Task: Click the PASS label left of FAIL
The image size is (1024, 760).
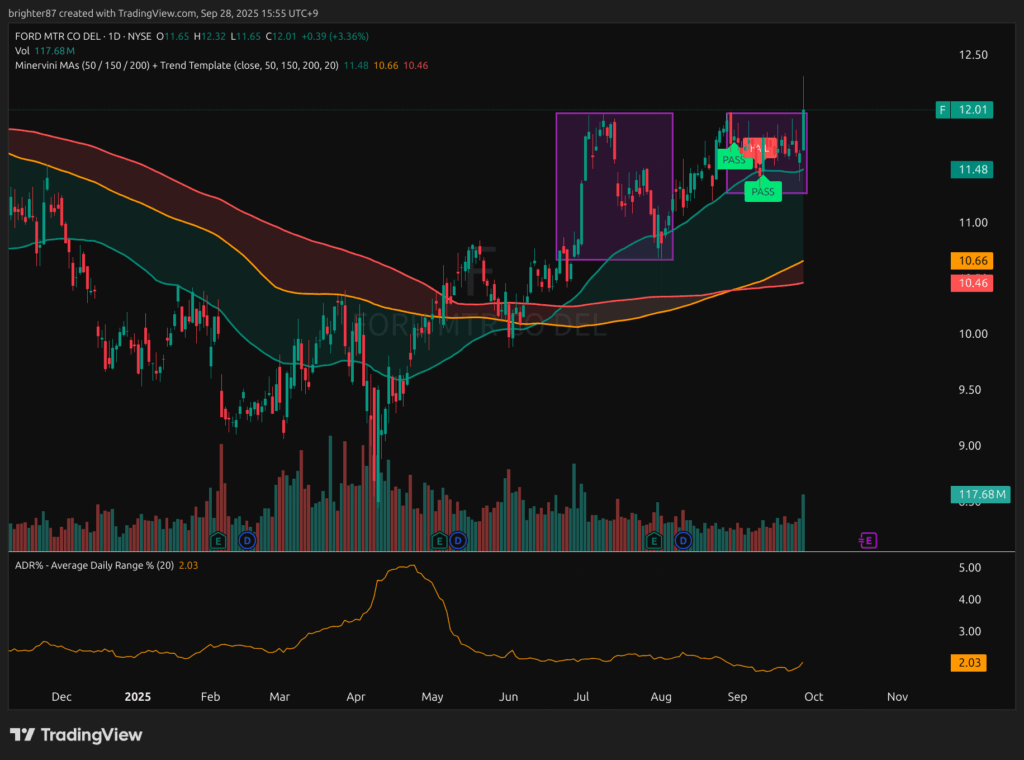Action: [x=734, y=158]
